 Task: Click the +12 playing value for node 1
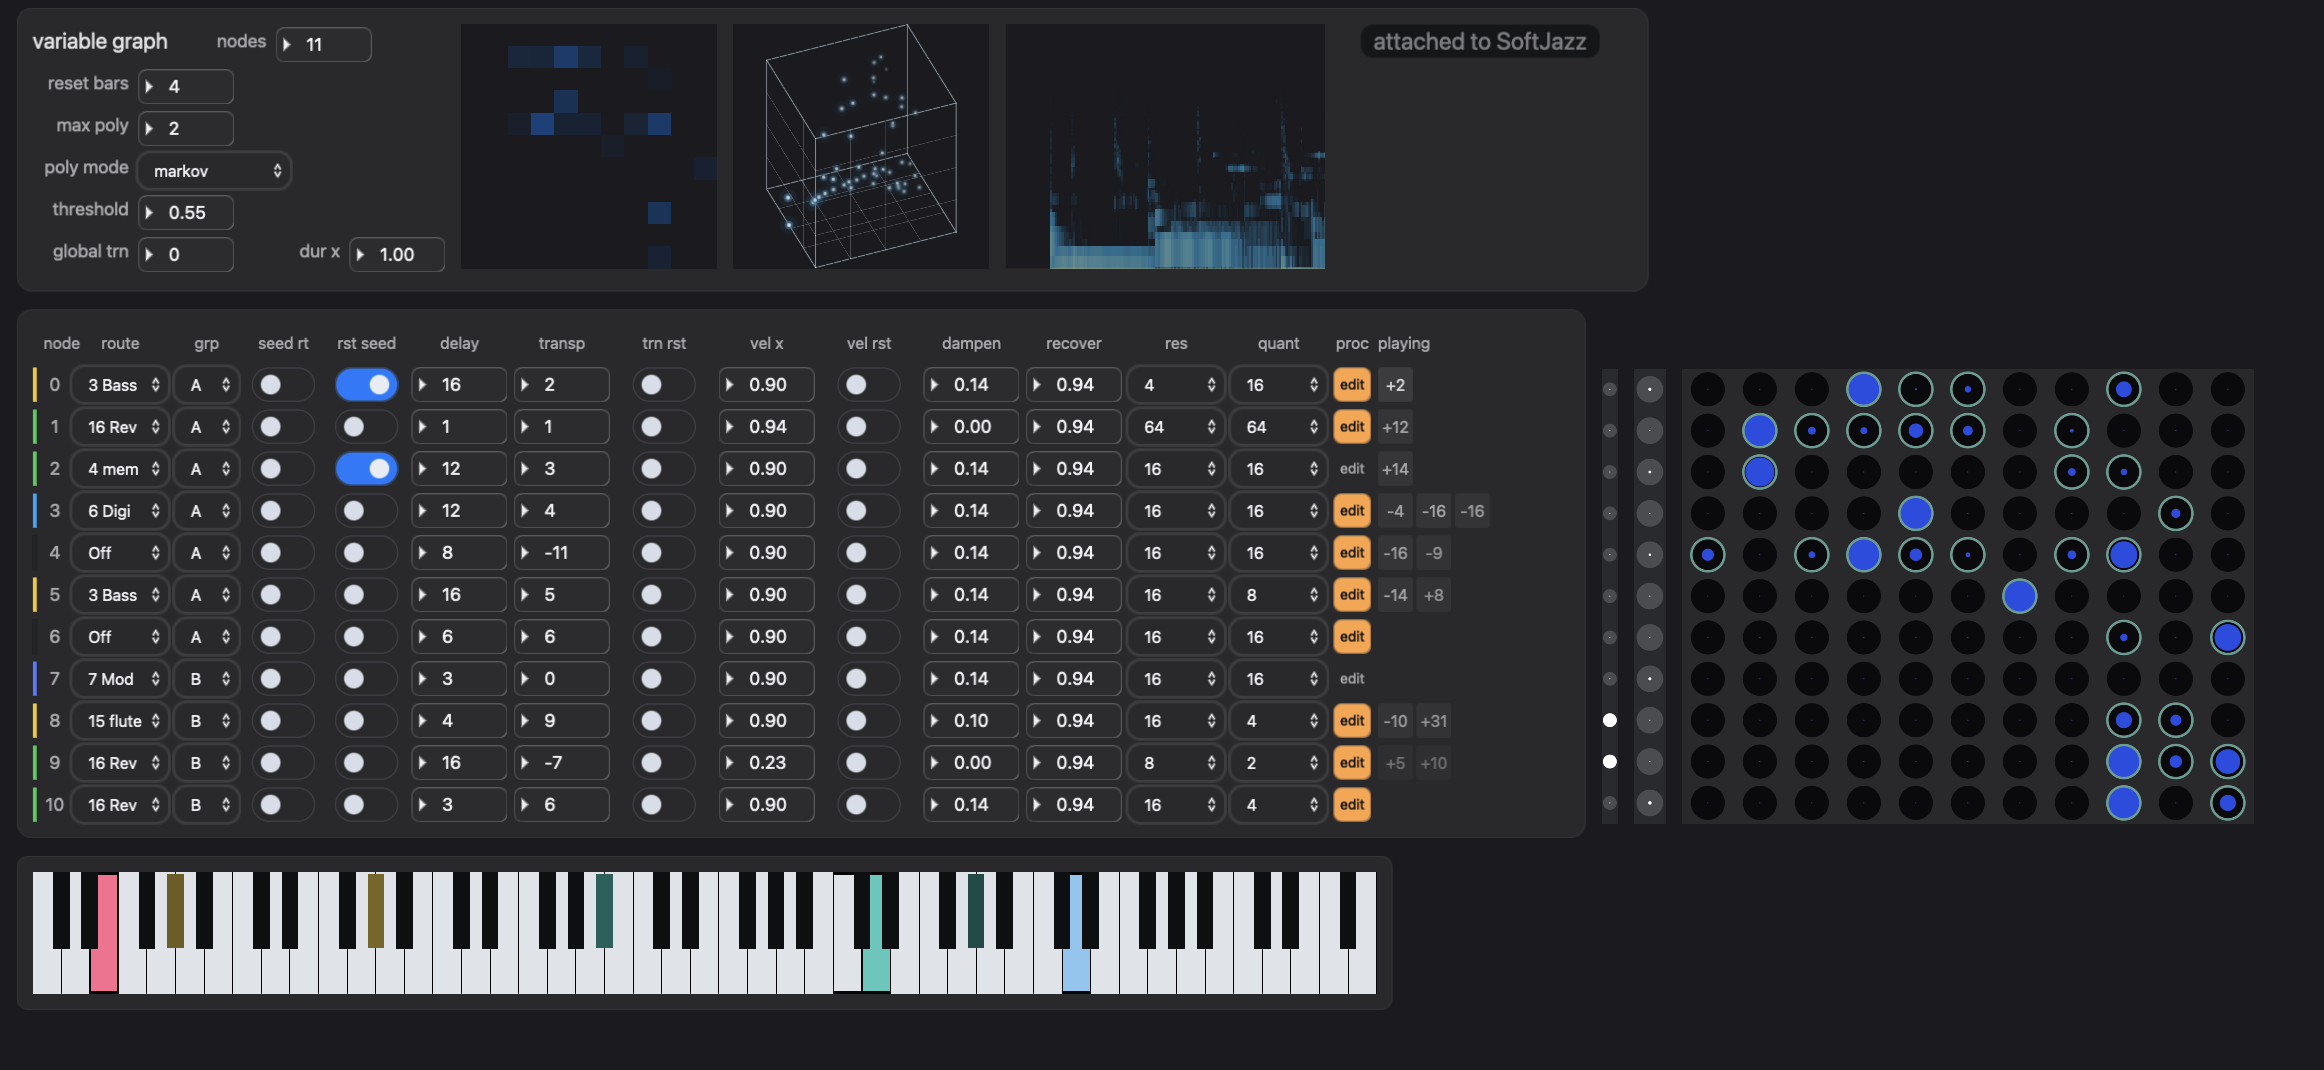(1395, 427)
